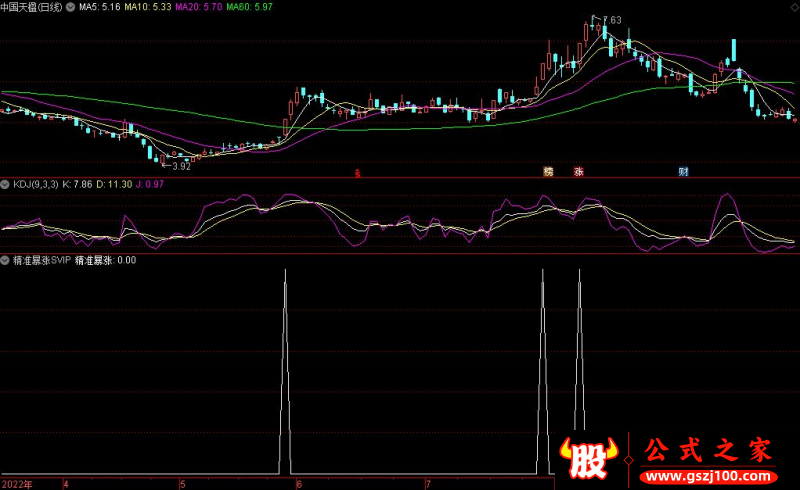Click the 3.92 low price label

click(x=181, y=166)
